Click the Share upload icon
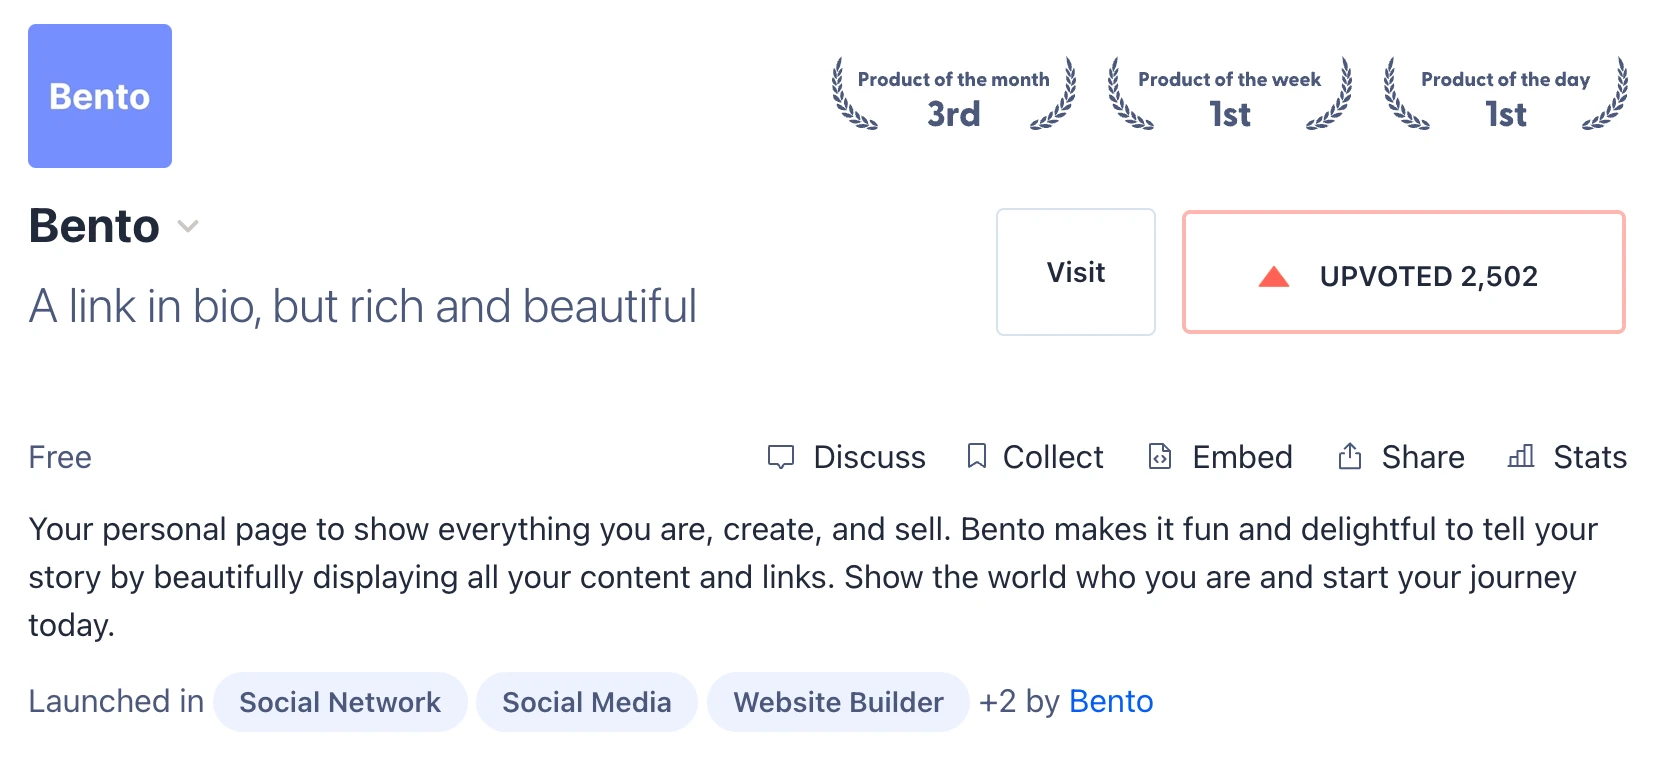The image size is (1674, 760). (x=1350, y=456)
